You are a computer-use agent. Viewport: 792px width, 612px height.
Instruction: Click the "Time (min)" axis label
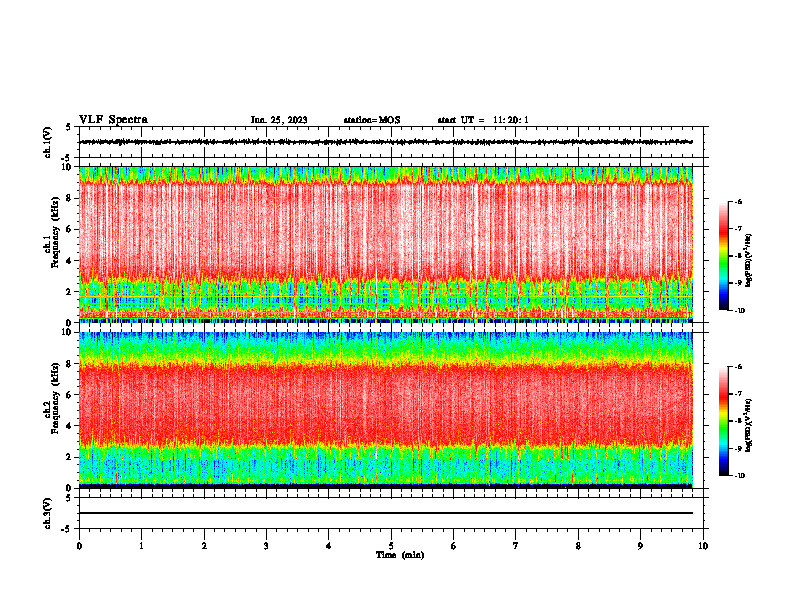point(400,555)
